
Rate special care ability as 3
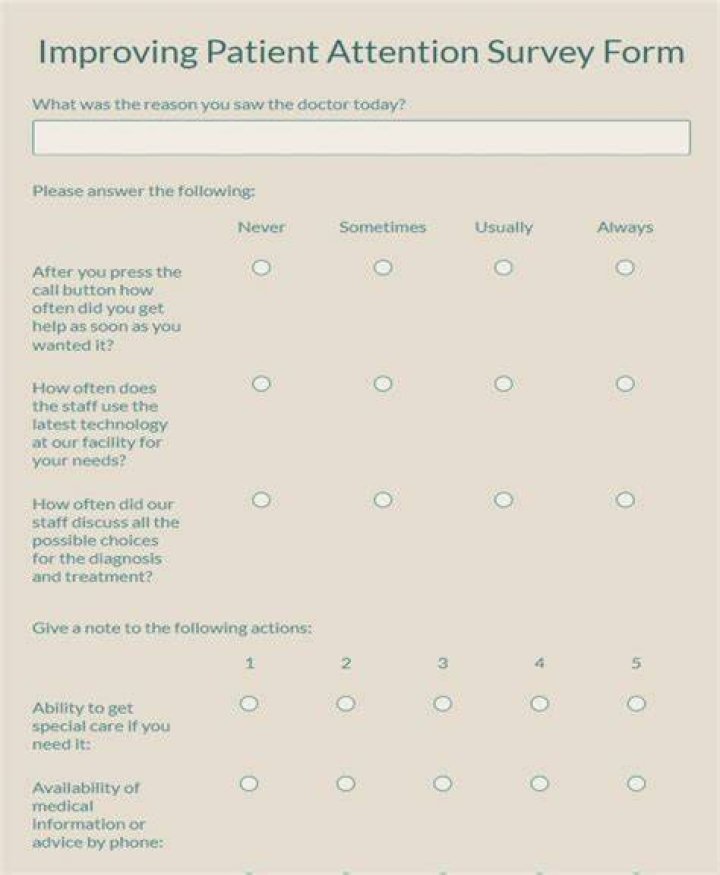coord(443,704)
